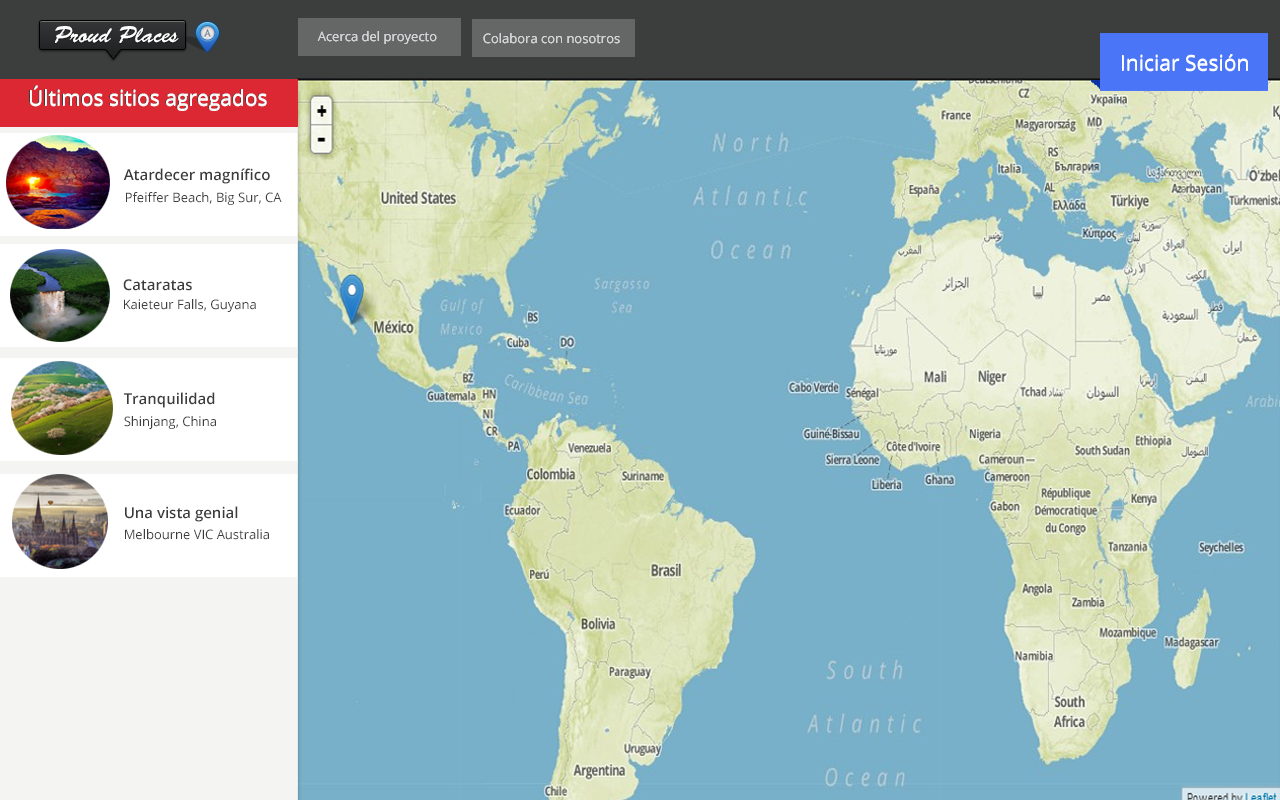1280x800 pixels.
Task: Click the South Africa map label
Action: click(x=1069, y=712)
